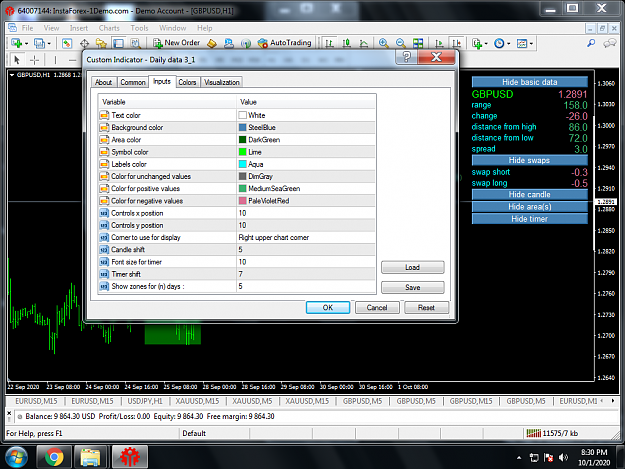Open the New Chart tool
Screen dimensions: 625x469
tap(17, 43)
